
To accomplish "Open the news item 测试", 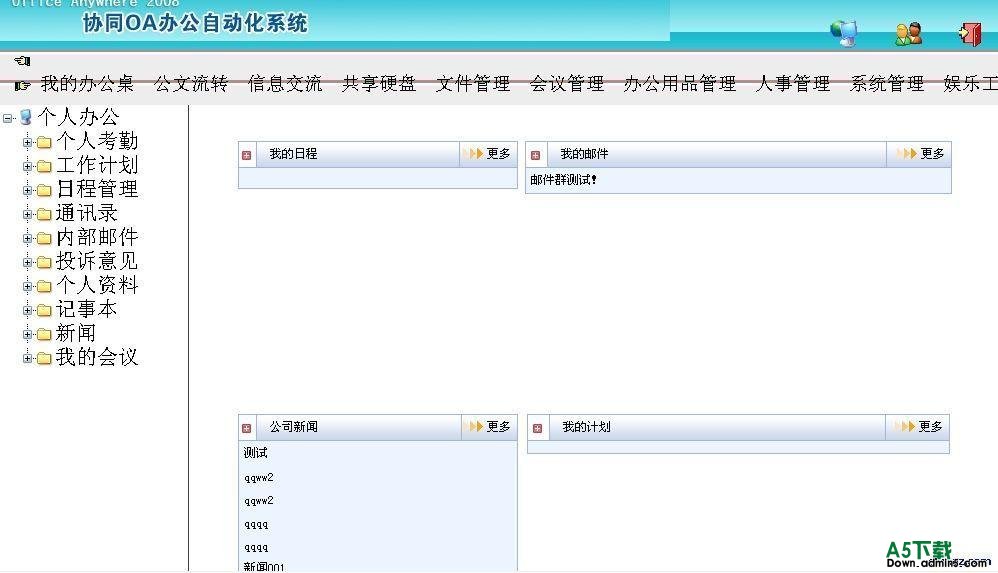I will click(x=255, y=453).
